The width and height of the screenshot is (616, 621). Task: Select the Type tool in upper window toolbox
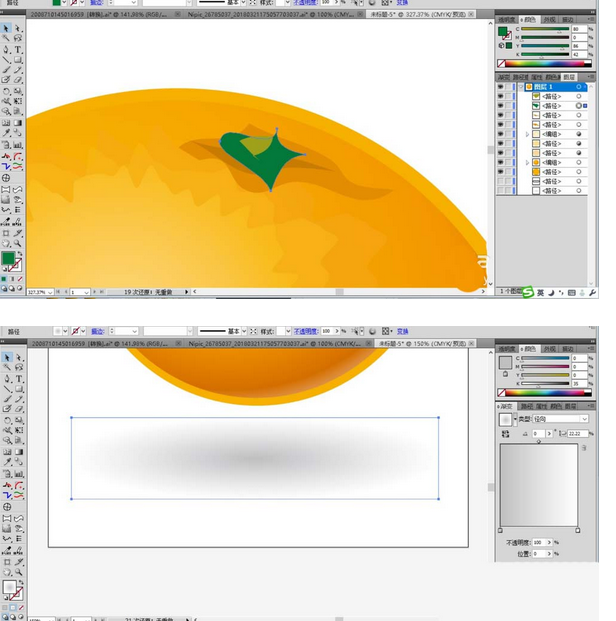point(18,50)
